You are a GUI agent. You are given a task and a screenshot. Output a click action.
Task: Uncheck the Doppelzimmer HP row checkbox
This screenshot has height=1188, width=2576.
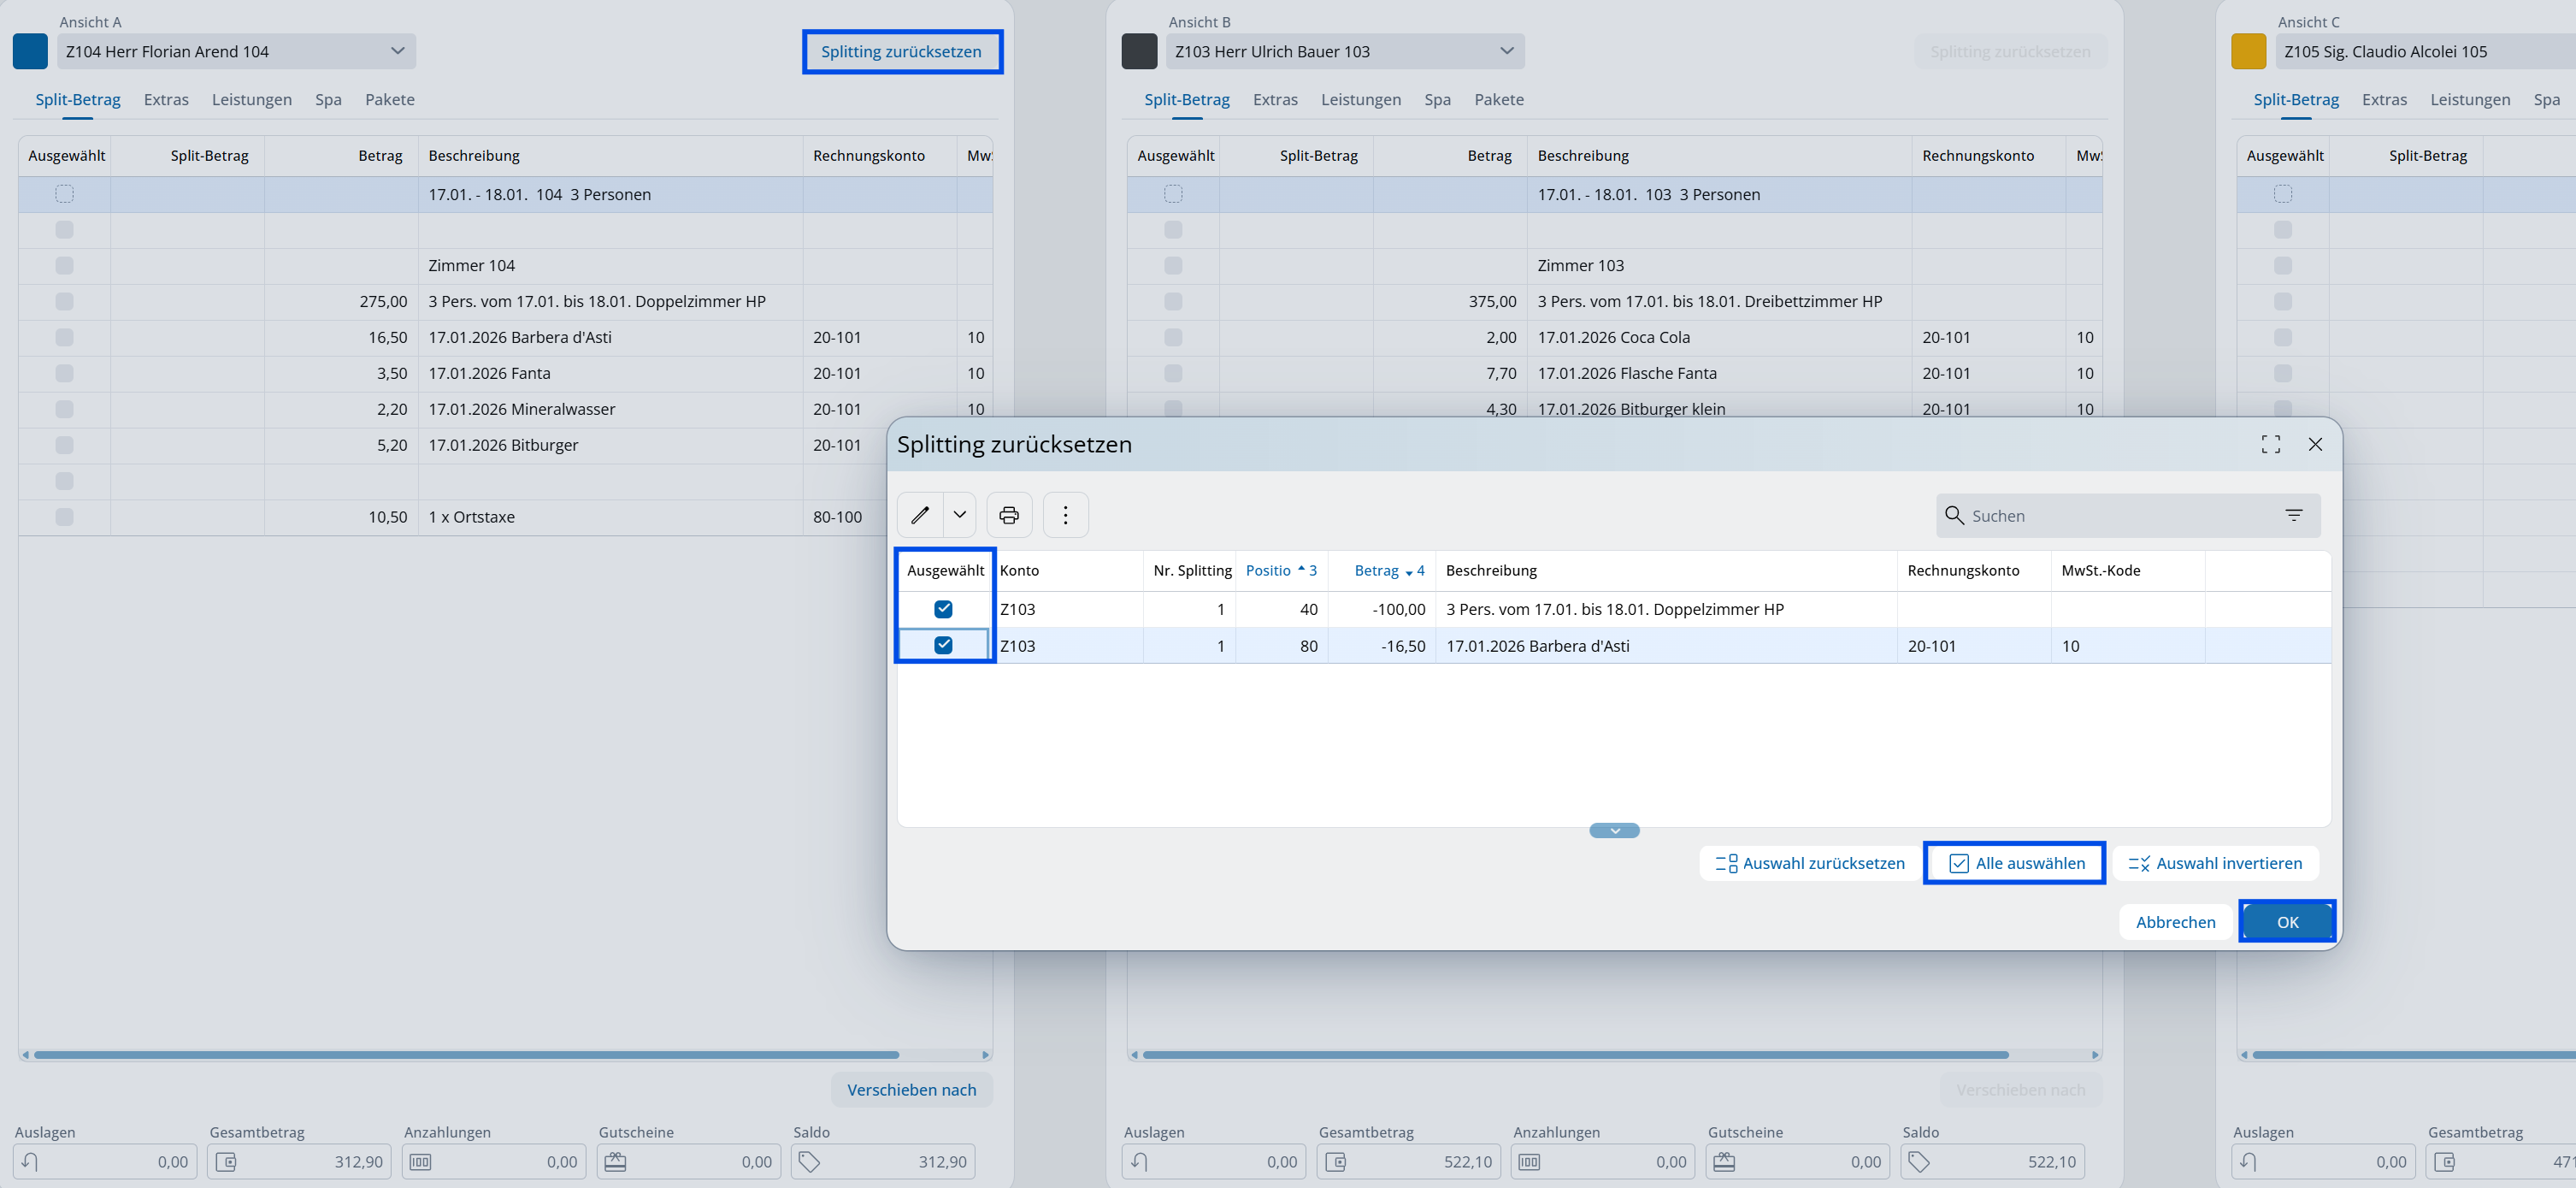pos(943,609)
